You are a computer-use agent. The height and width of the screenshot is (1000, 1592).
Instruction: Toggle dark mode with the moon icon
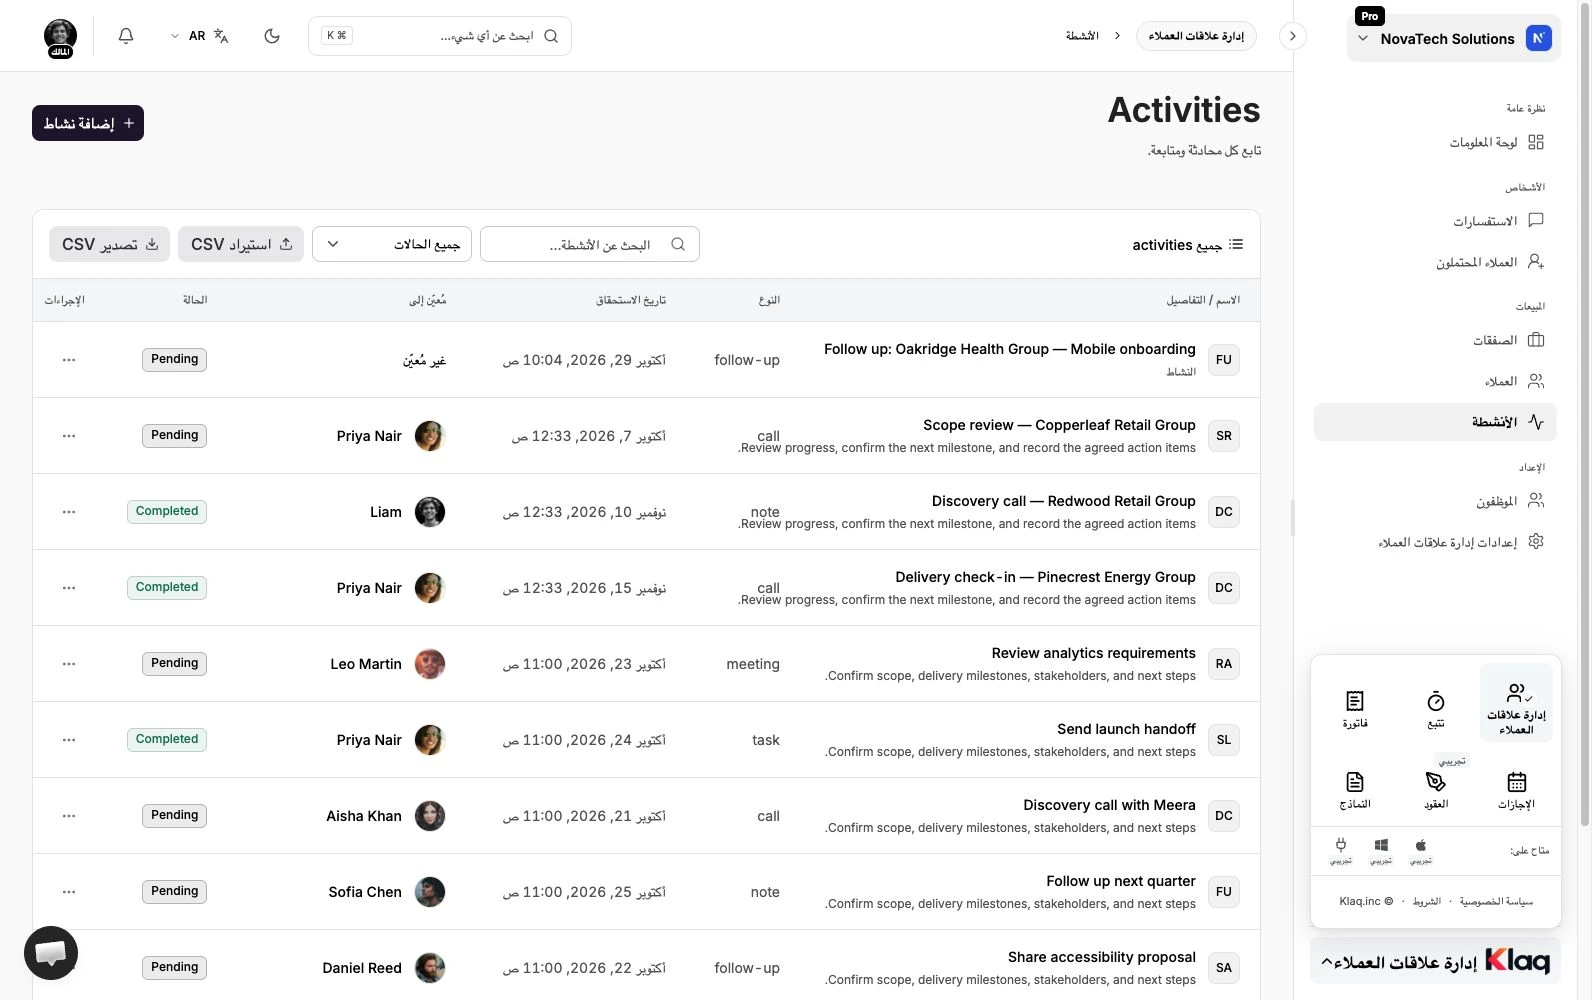[272, 36]
